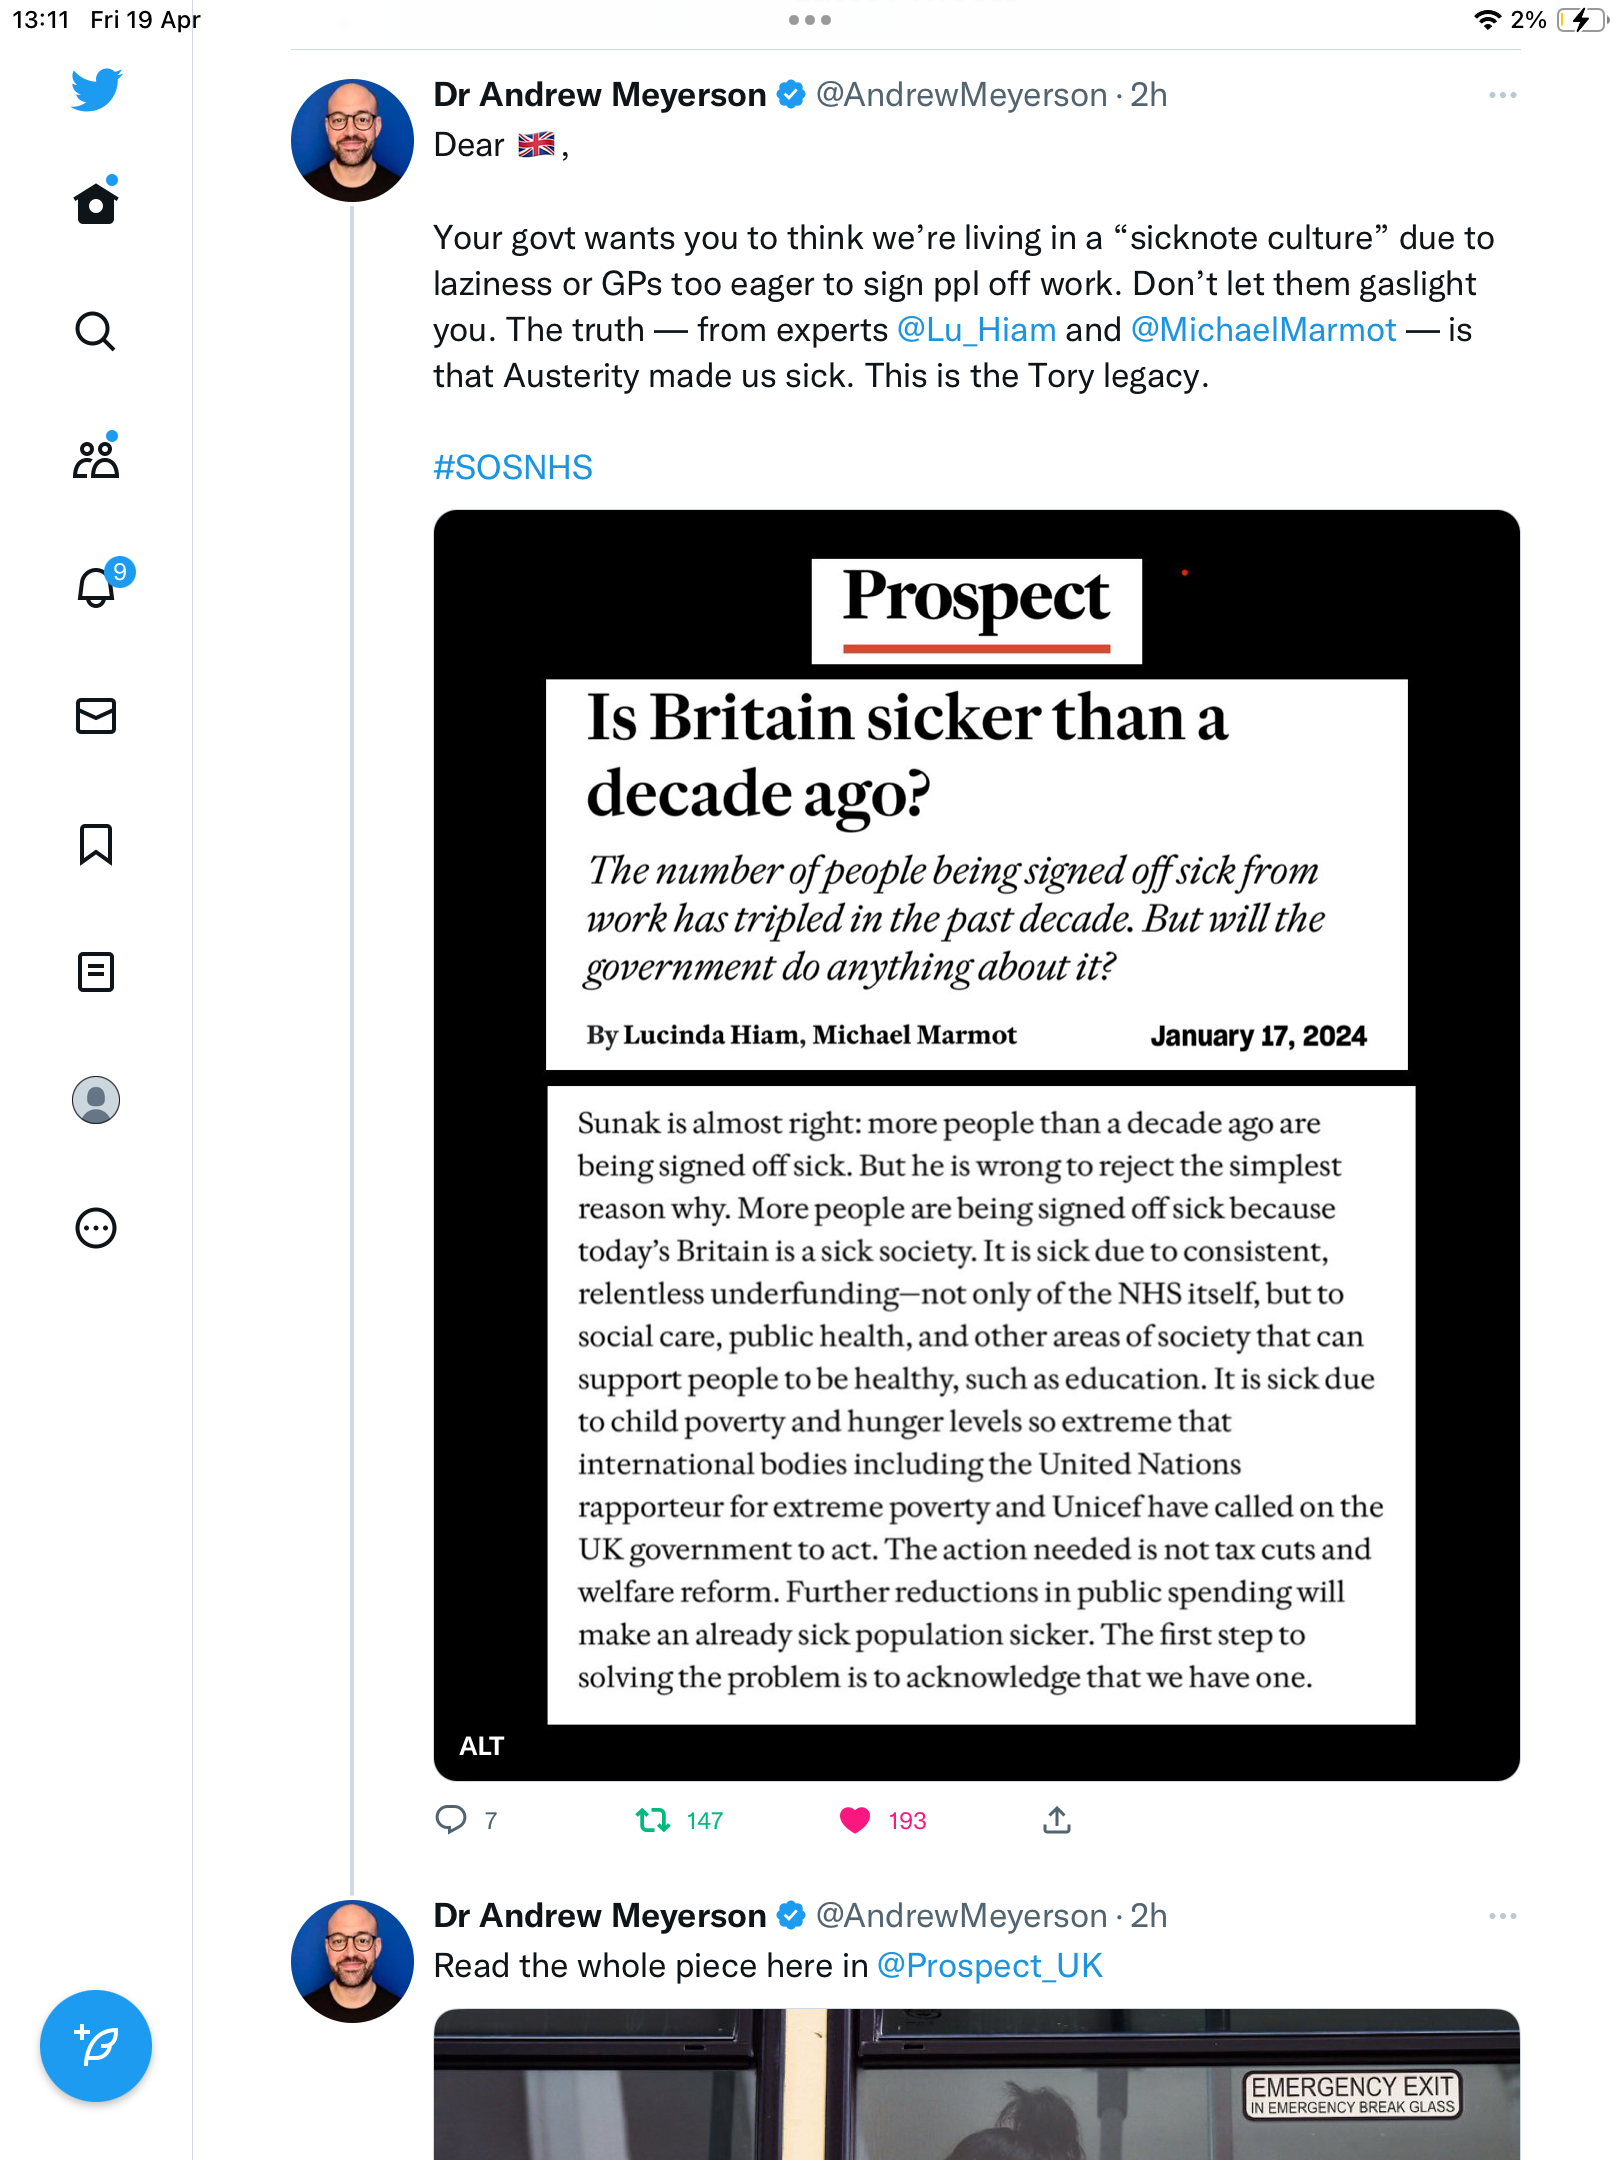This screenshot has height=2160, width=1620.
Task: Open the @Lu_Hiam mention link
Action: point(976,330)
